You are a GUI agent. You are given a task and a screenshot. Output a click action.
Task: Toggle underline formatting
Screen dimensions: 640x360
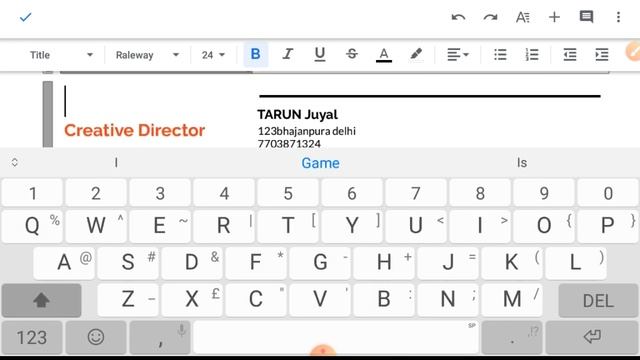320,54
